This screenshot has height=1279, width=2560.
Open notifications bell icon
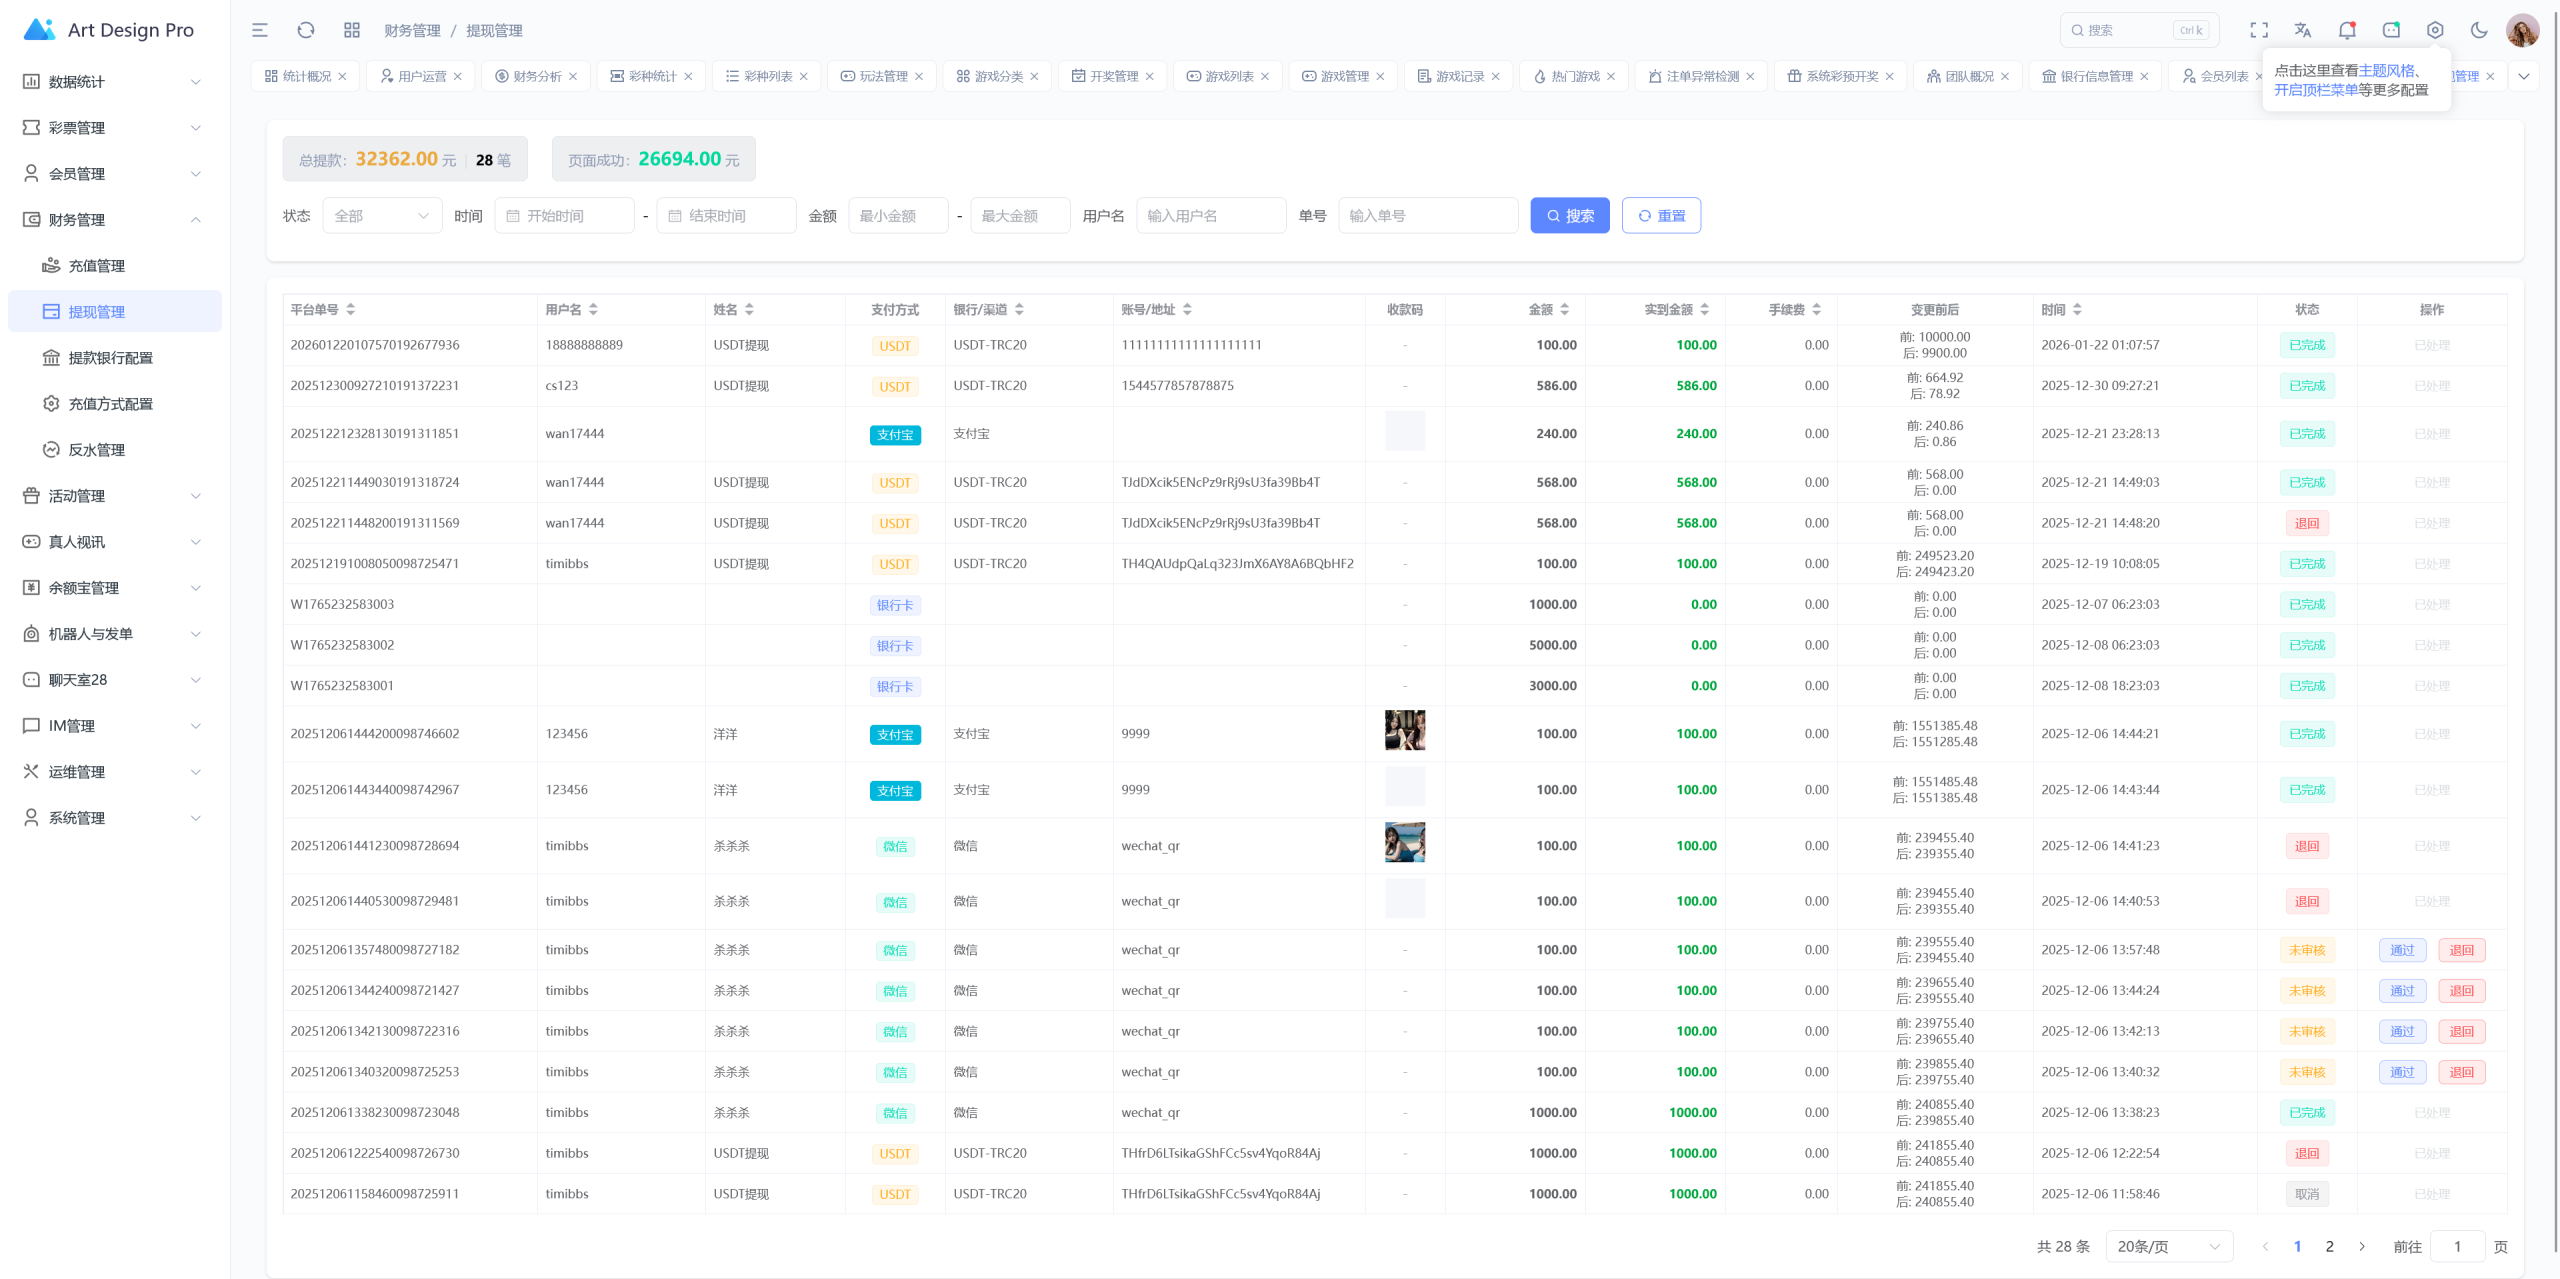tap(2347, 30)
